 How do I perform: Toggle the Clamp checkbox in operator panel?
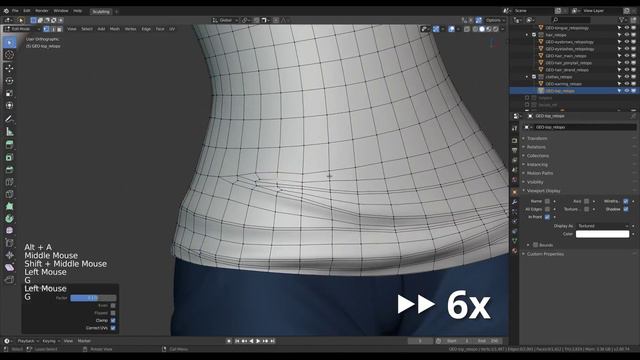click(x=113, y=320)
